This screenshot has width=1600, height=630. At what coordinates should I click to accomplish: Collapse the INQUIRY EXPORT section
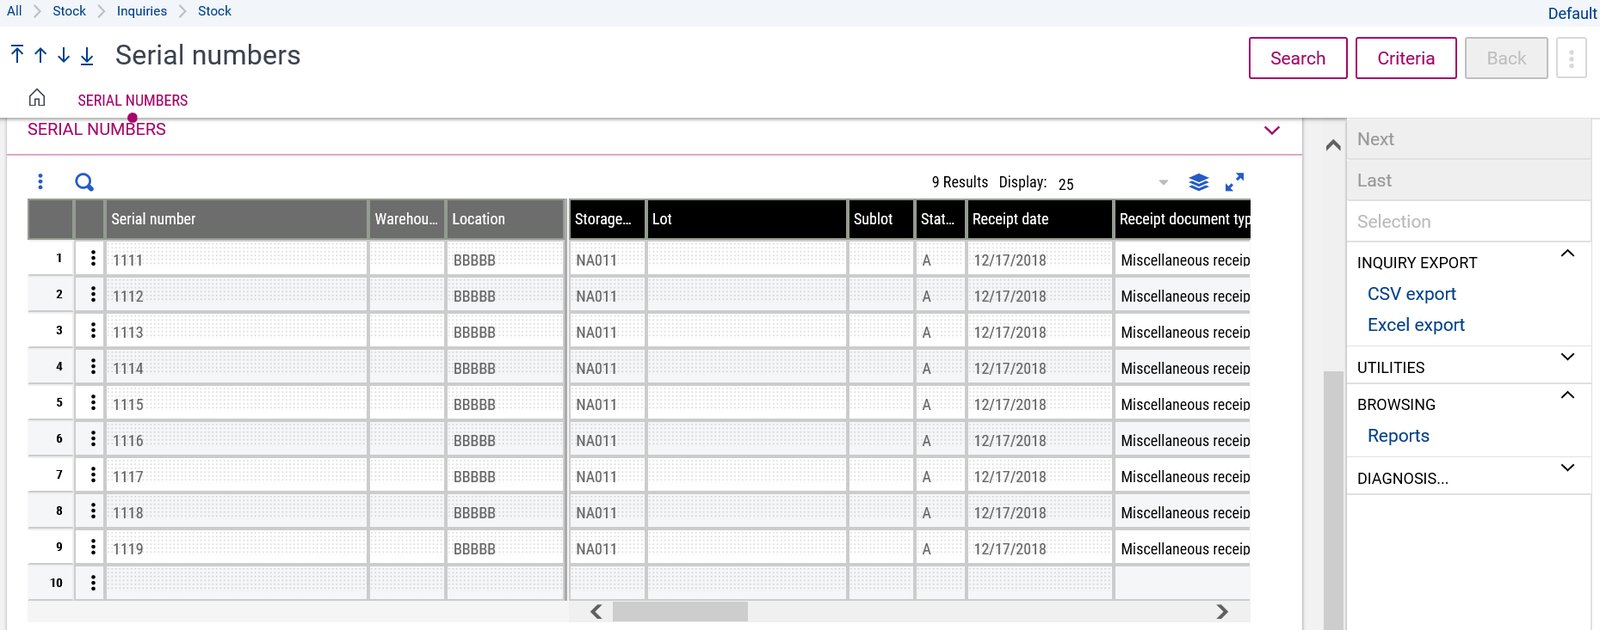[x=1567, y=255]
